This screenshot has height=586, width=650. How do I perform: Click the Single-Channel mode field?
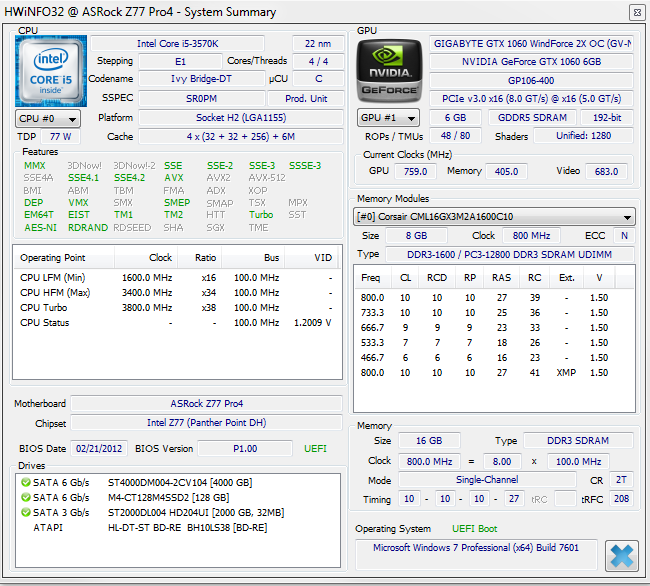point(487,480)
